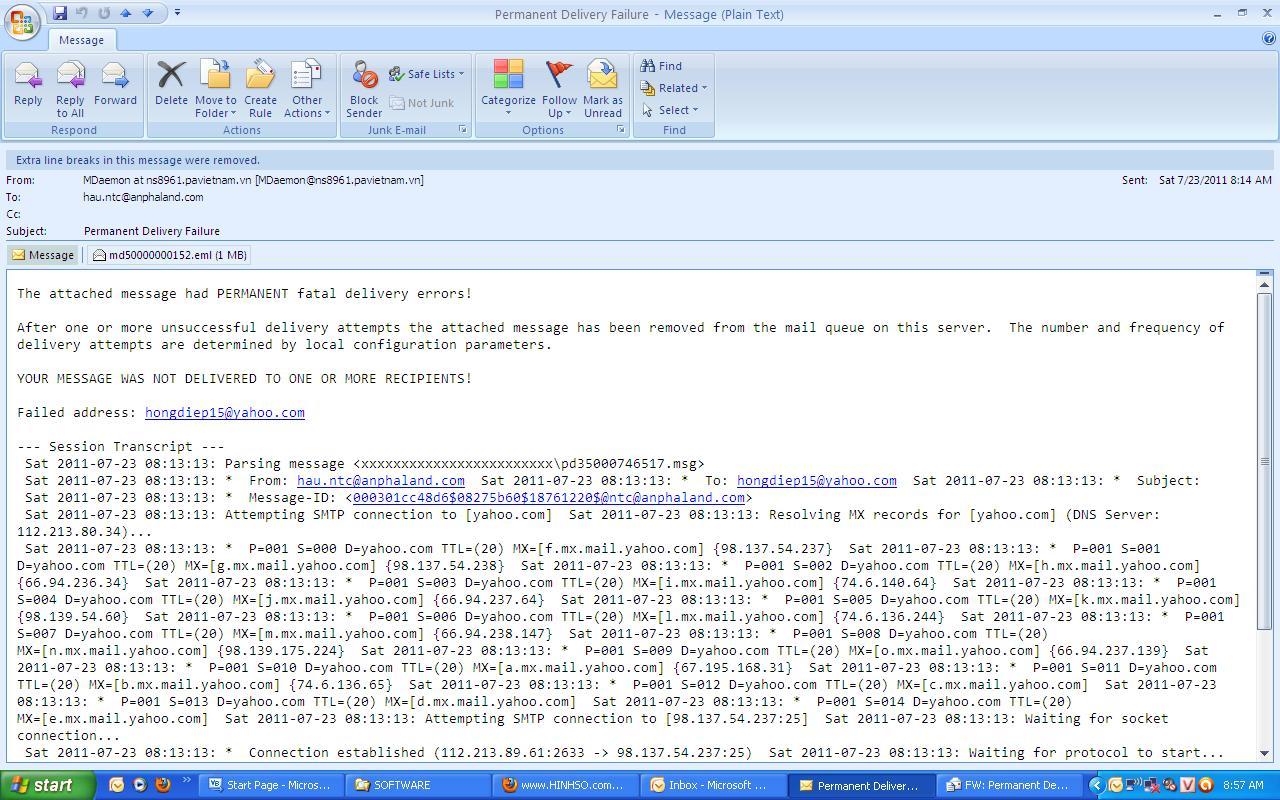Mark the message as Unread
Screen dimensions: 1280x800
point(603,88)
